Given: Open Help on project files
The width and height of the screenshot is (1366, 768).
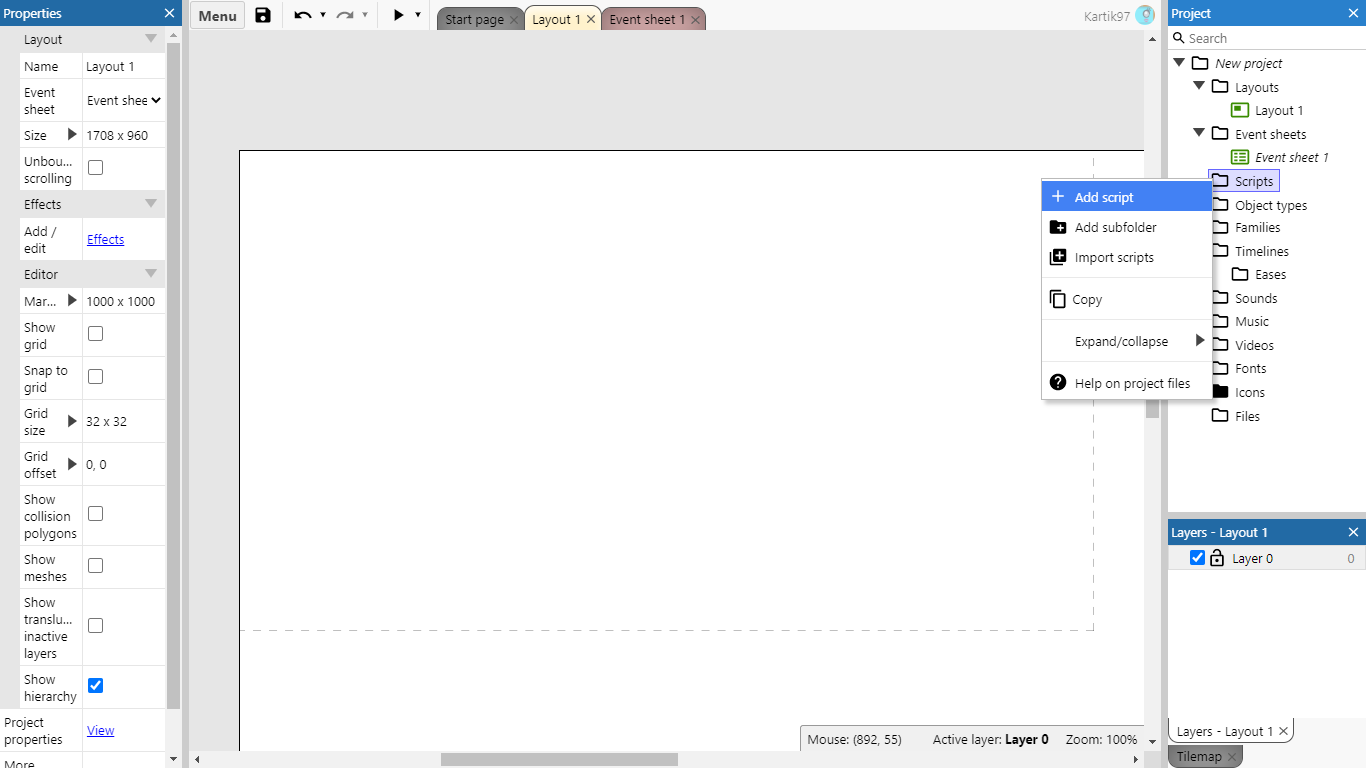Looking at the screenshot, I should tap(1127, 383).
